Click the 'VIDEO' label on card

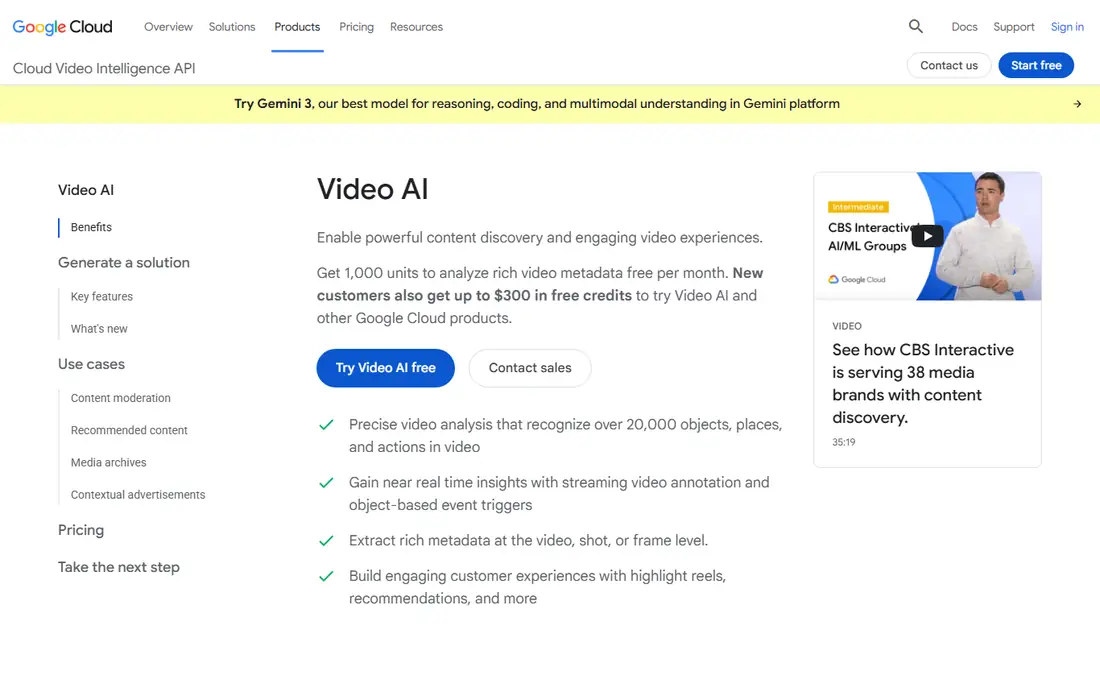847,326
